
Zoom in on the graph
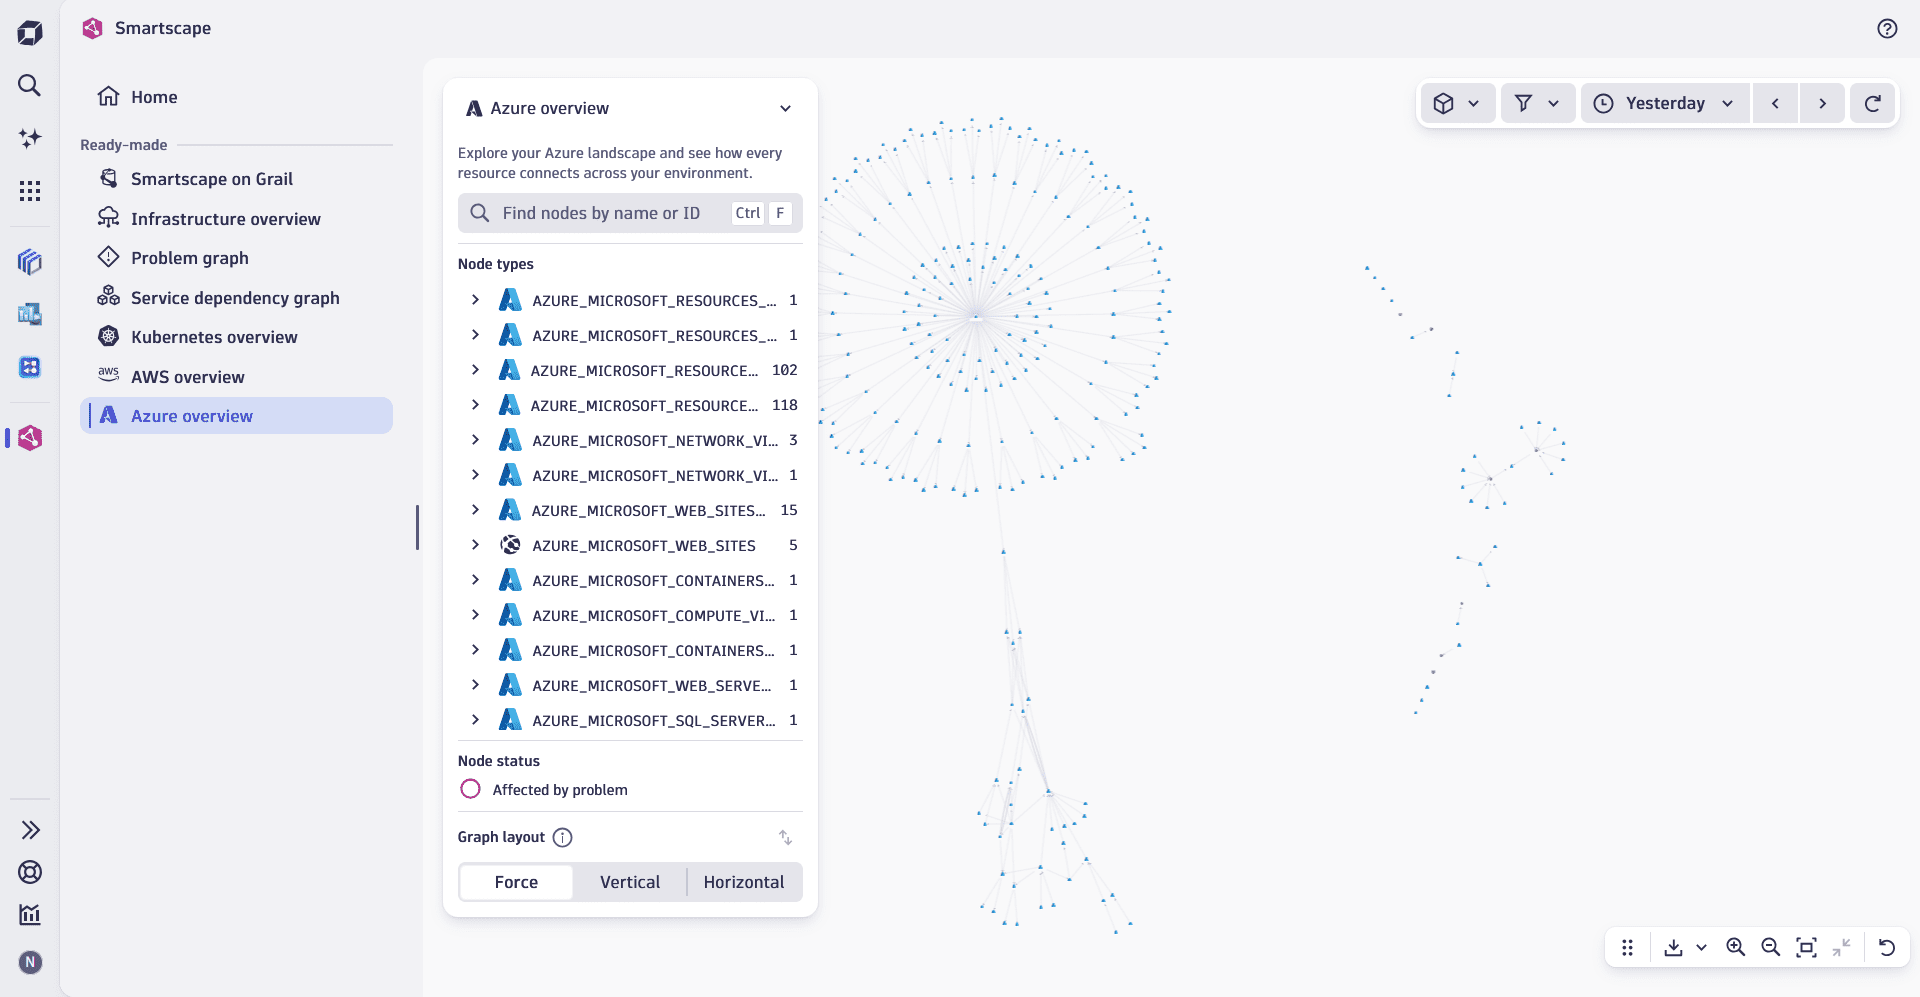pos(1736,947)
